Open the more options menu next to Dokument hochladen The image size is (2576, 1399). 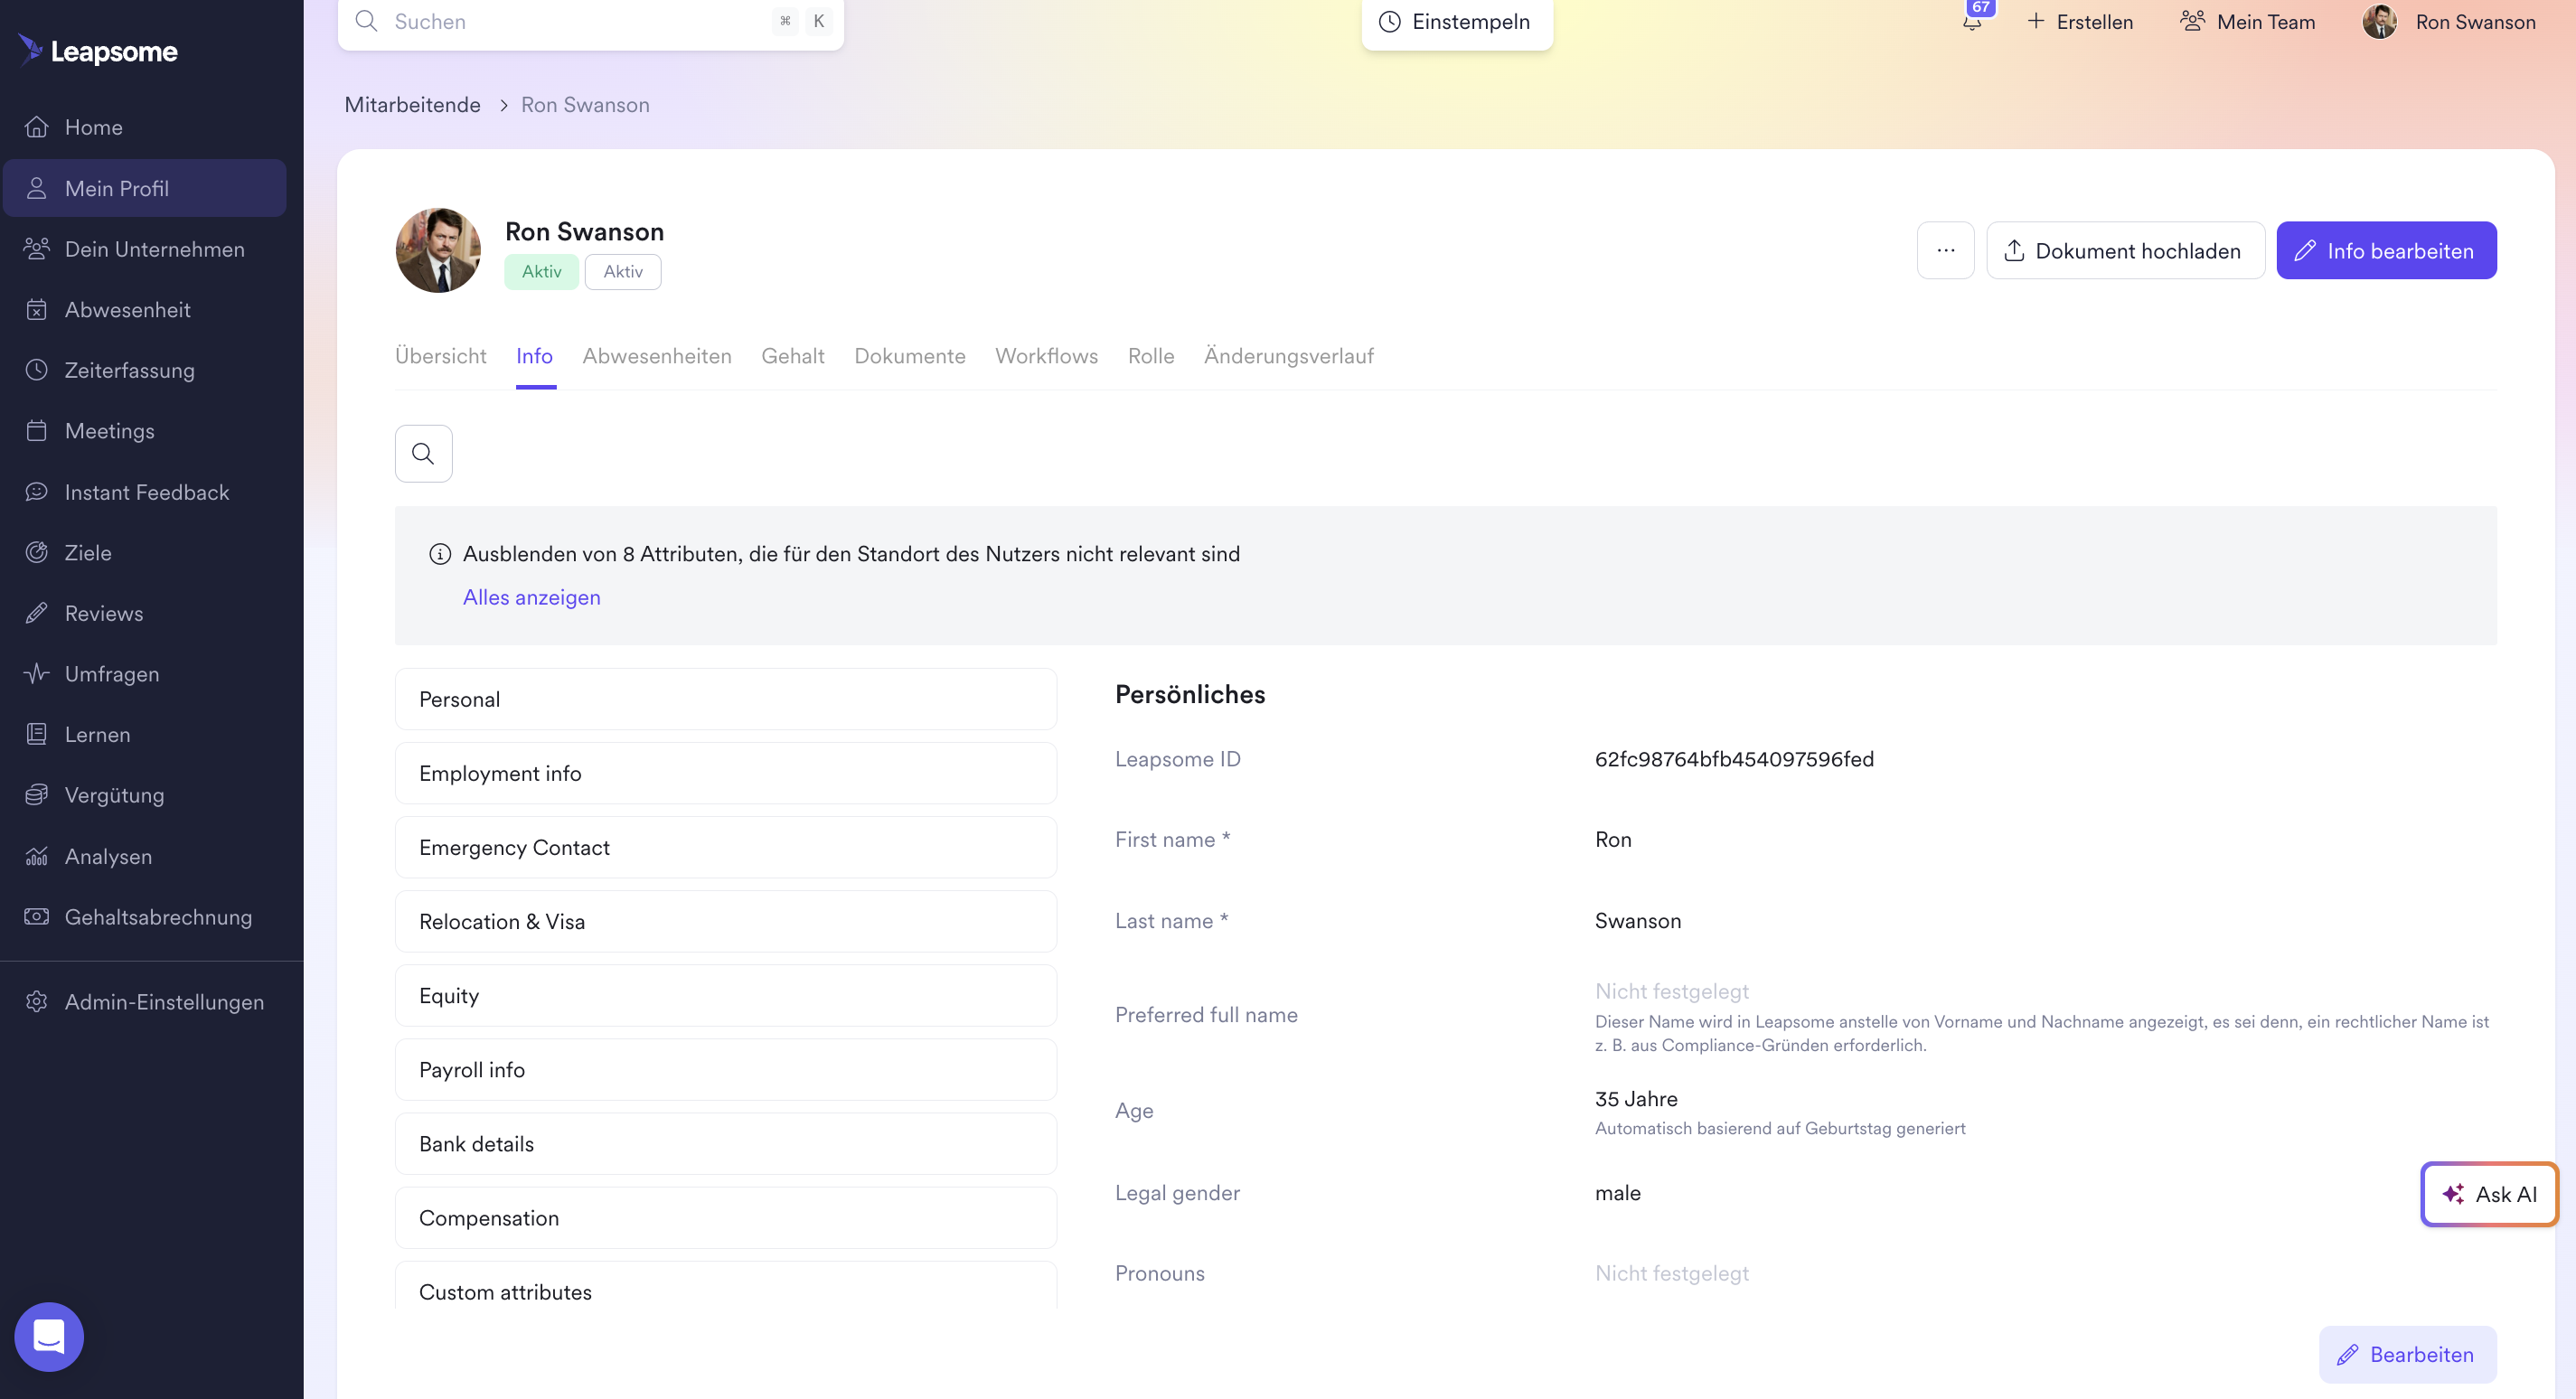coord(1945,250)
